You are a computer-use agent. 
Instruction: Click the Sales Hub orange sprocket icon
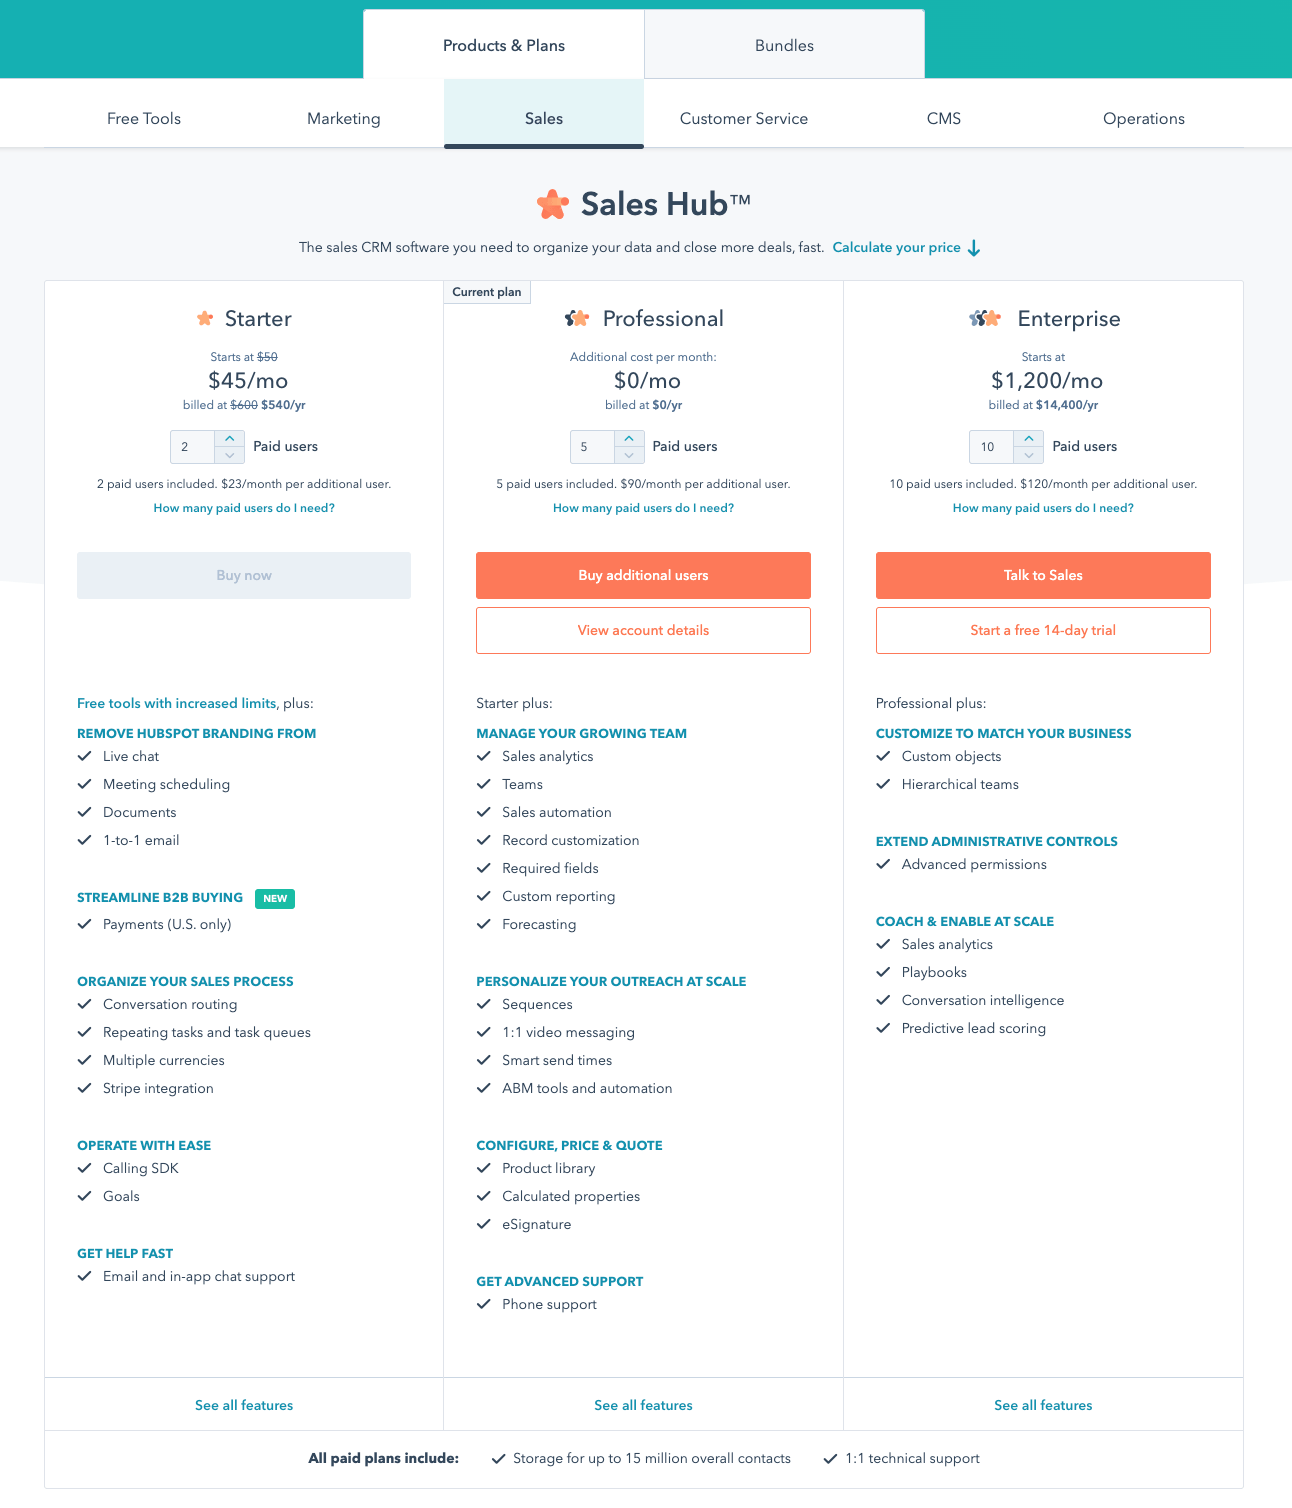[x=553, y=204]
